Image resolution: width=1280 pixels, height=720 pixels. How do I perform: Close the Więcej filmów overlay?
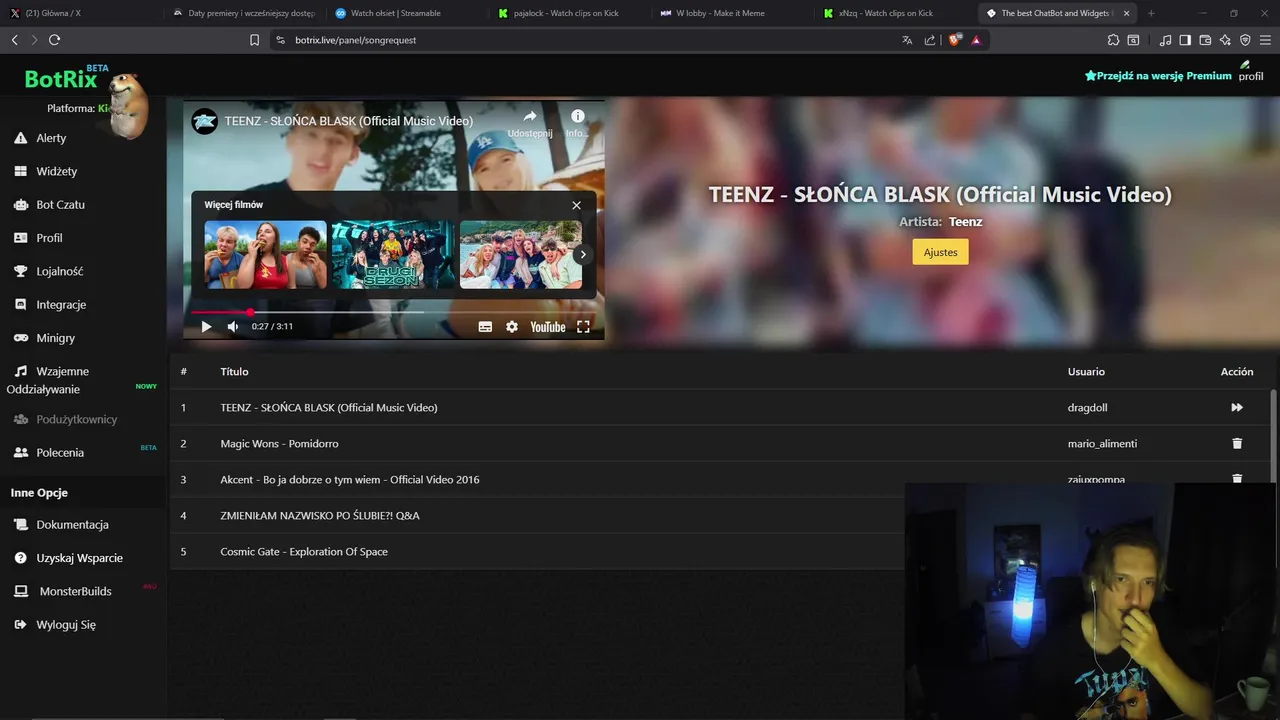point(576,205)
